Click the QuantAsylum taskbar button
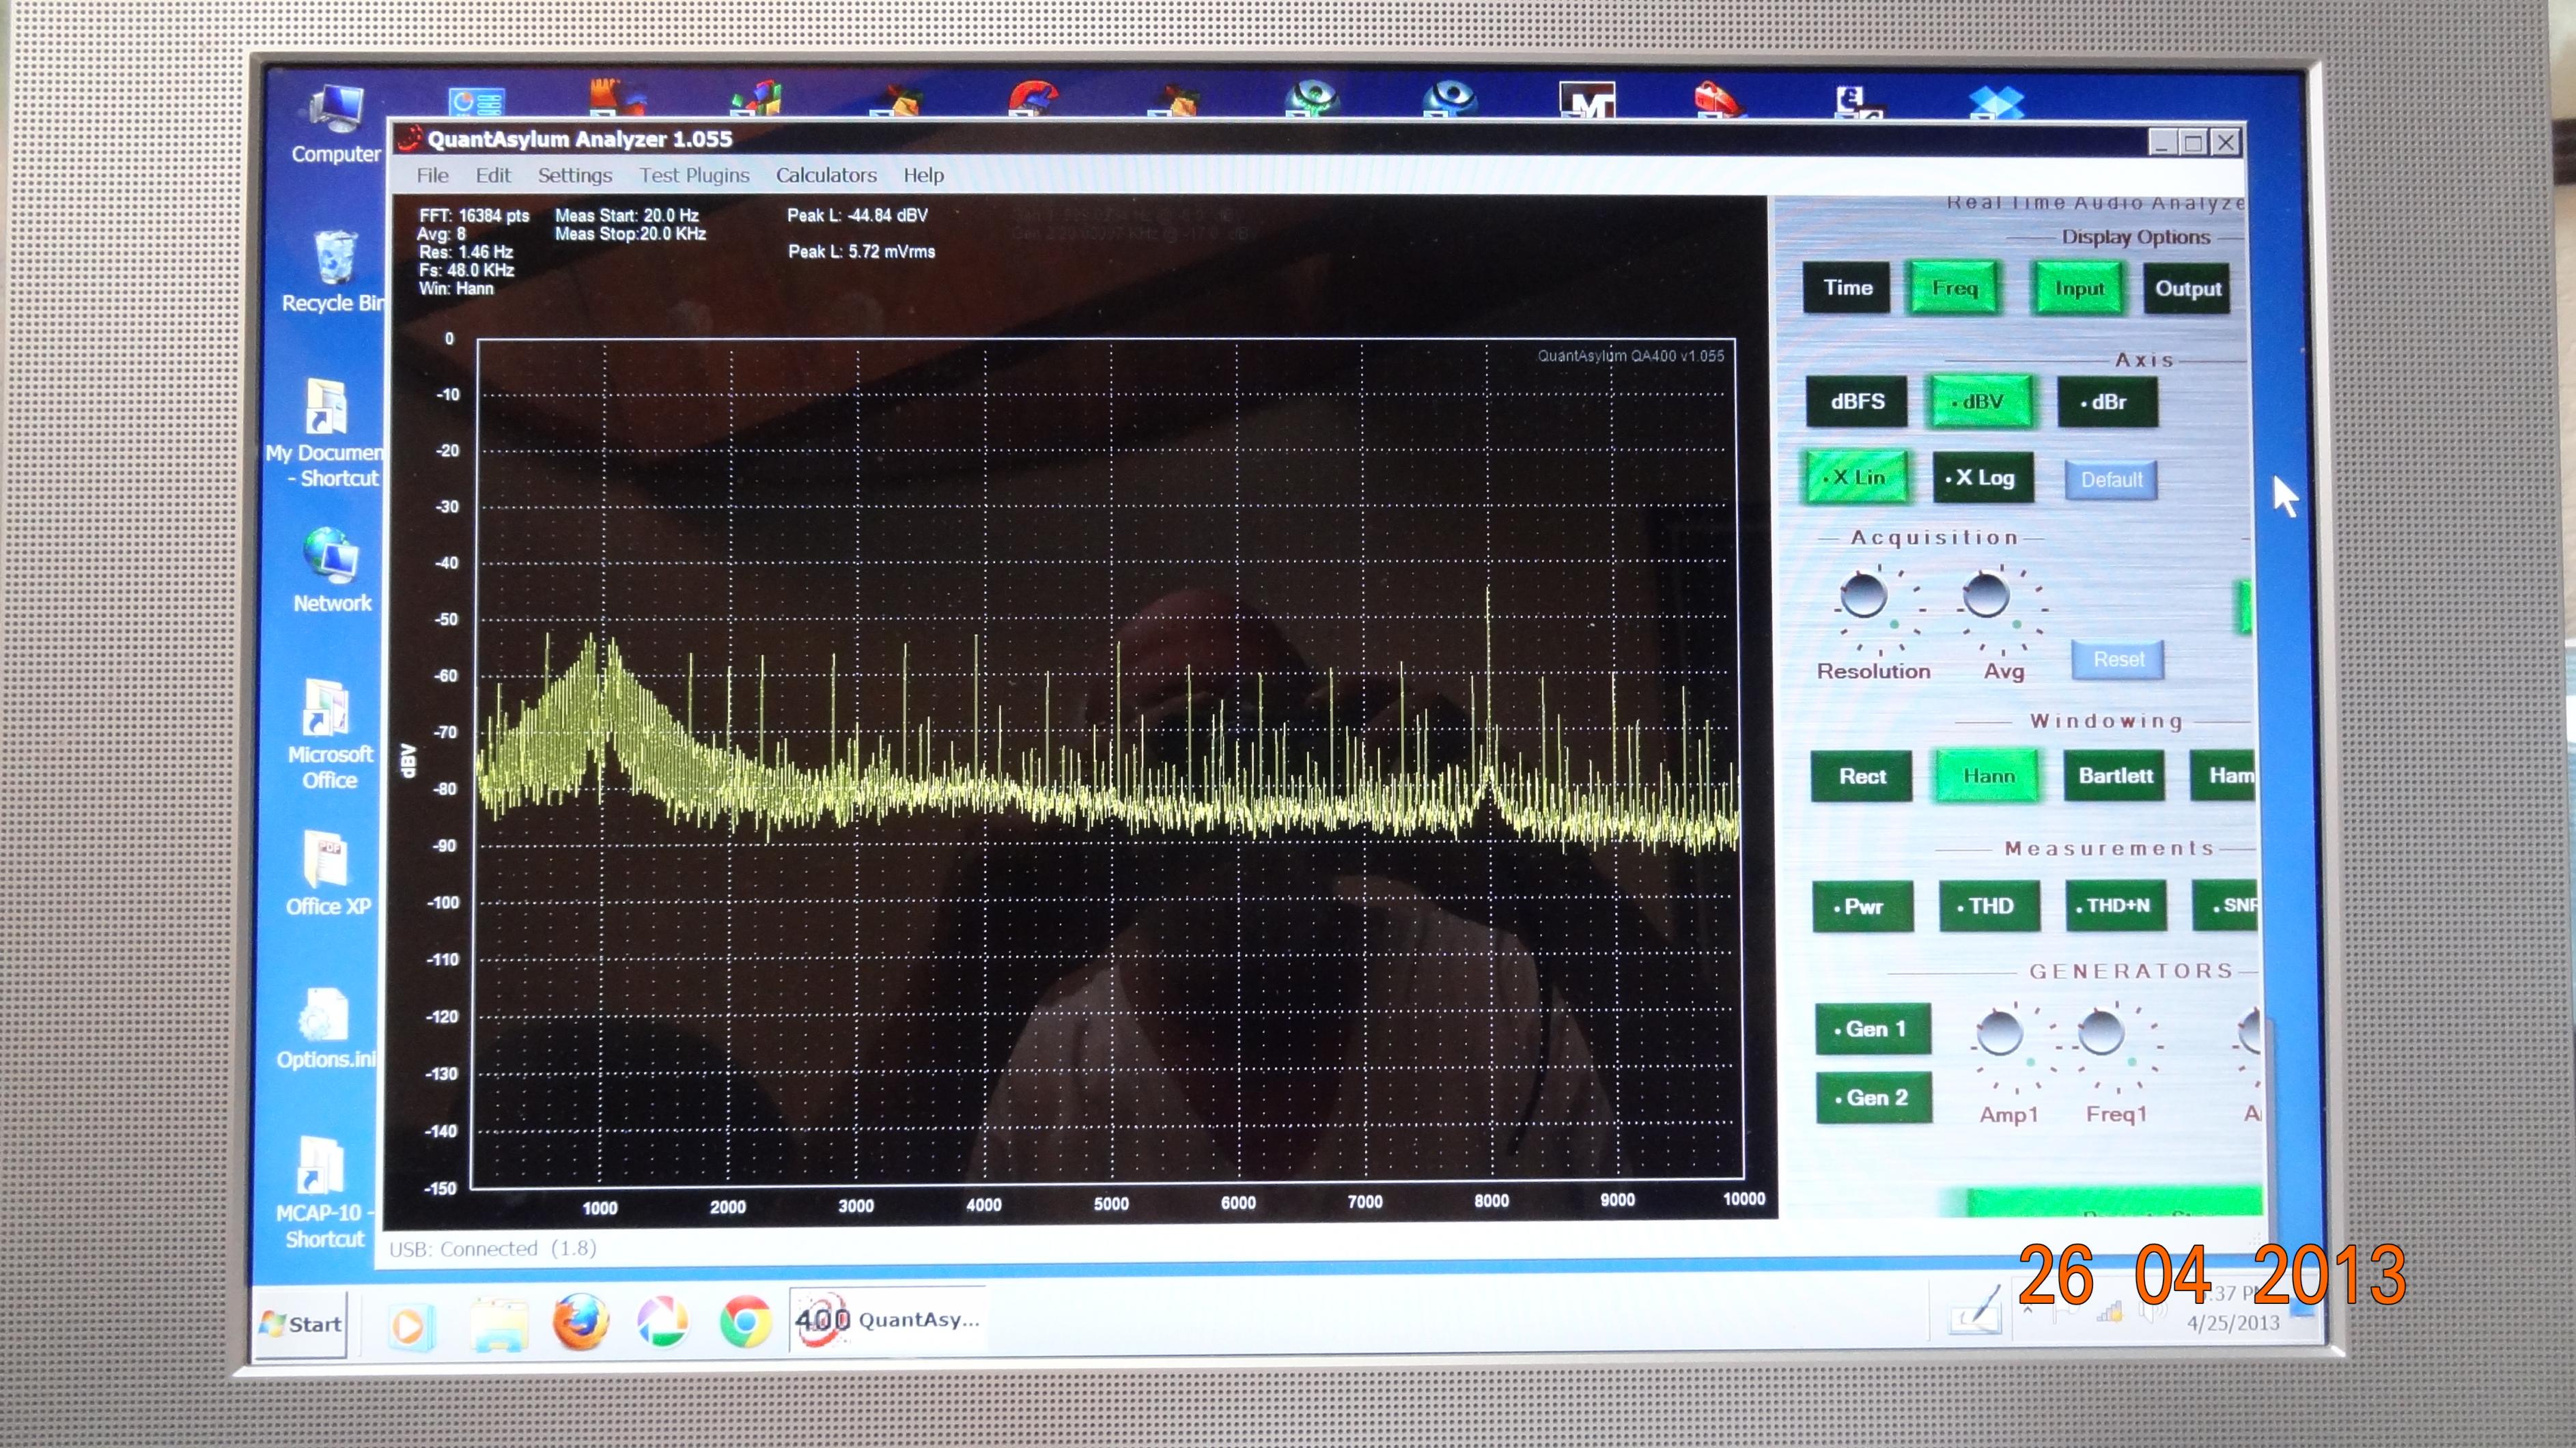The width and height of the screenshot is (2576, 1448). 887,1320
